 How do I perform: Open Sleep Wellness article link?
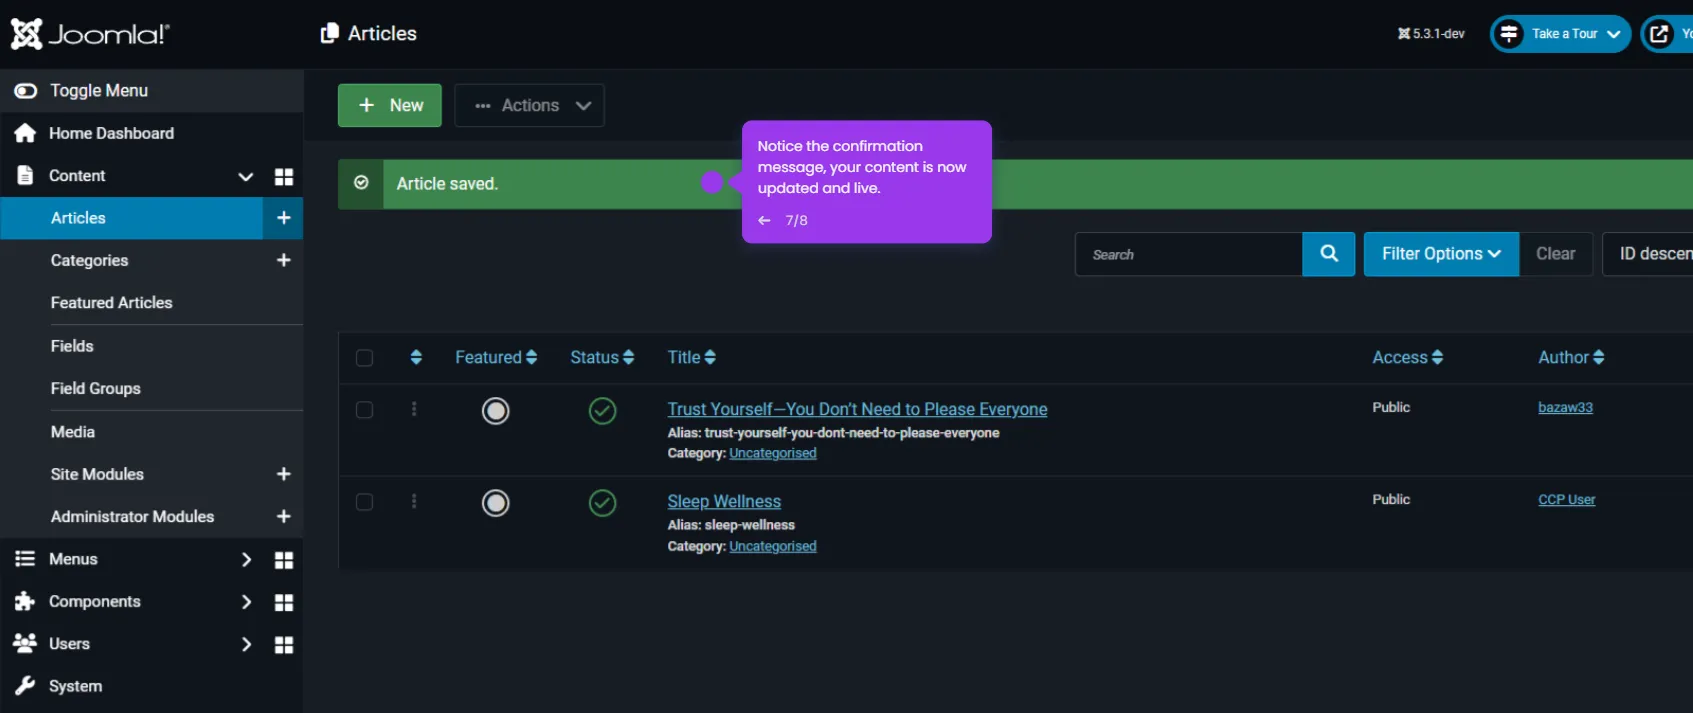(724, 501)
